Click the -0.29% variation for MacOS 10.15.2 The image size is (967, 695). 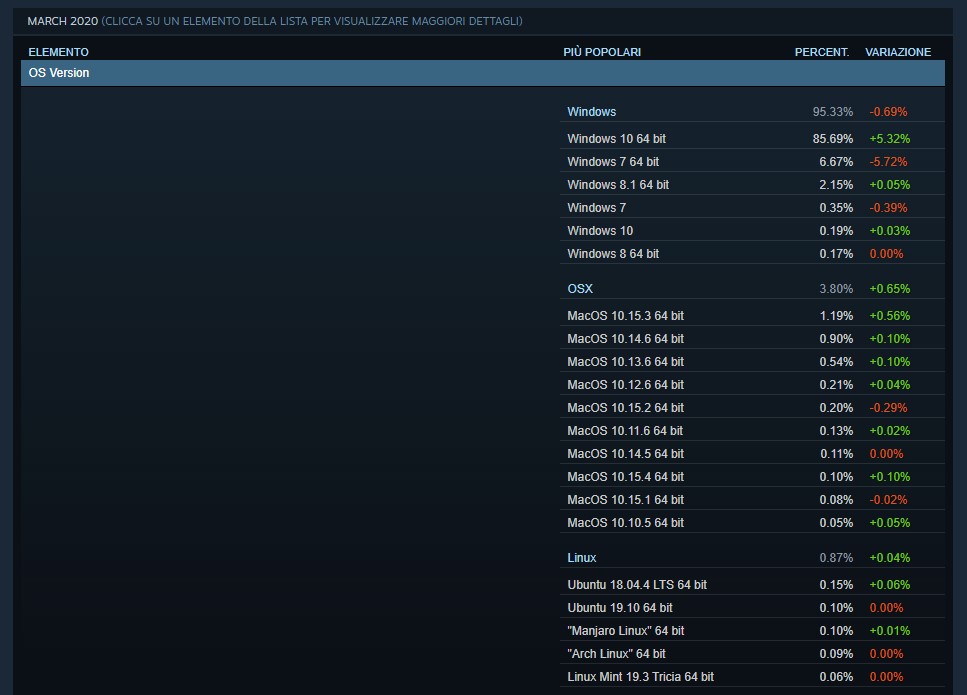click(888, 408)
